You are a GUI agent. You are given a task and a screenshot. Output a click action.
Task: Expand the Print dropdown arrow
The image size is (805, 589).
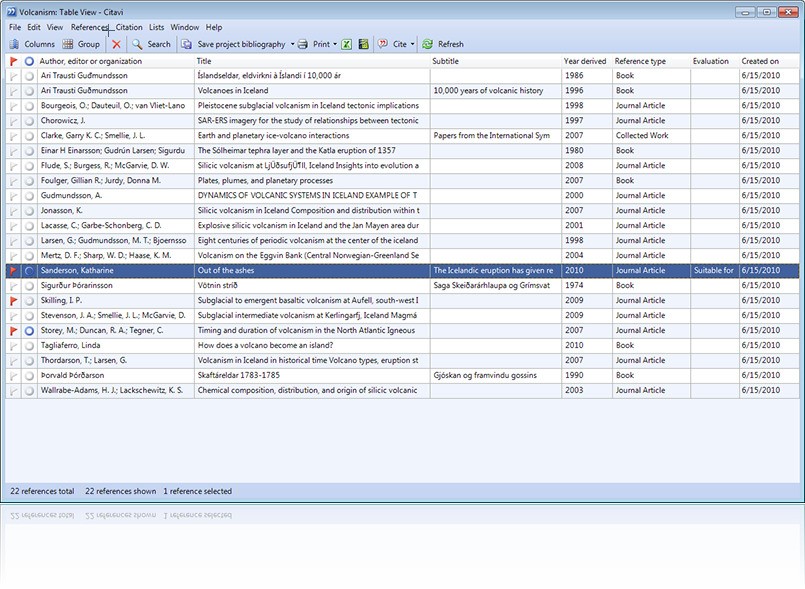coord(334,44)
